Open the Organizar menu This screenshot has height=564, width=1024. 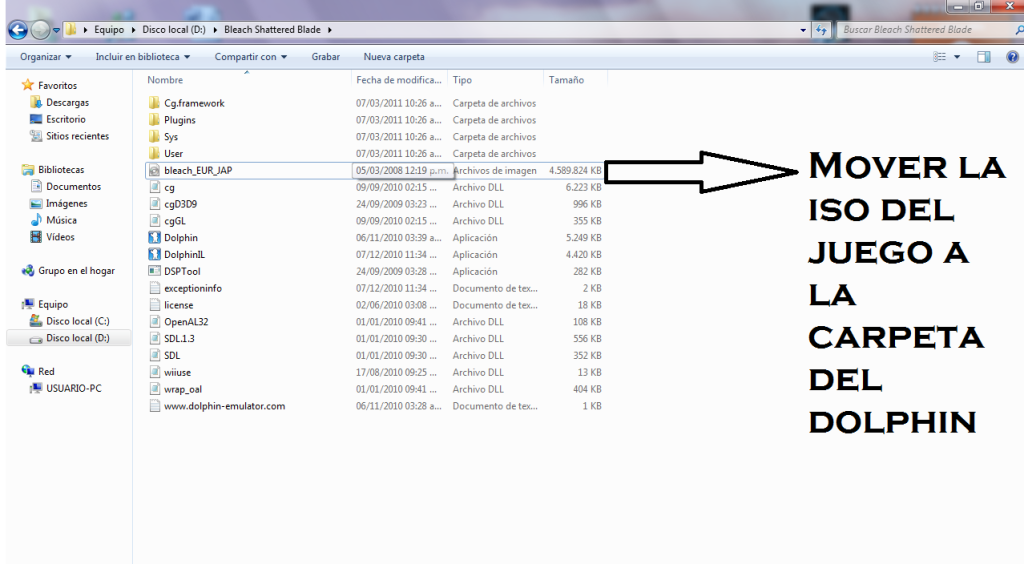46,57
